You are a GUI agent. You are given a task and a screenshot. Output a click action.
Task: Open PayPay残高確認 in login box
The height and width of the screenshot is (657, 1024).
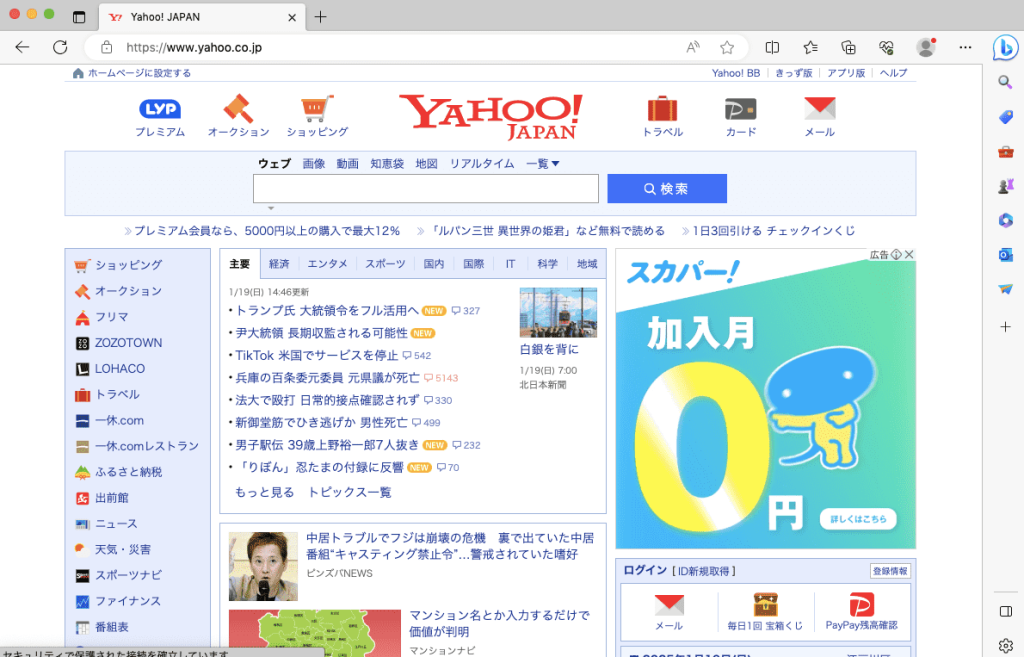pos(861,611)
